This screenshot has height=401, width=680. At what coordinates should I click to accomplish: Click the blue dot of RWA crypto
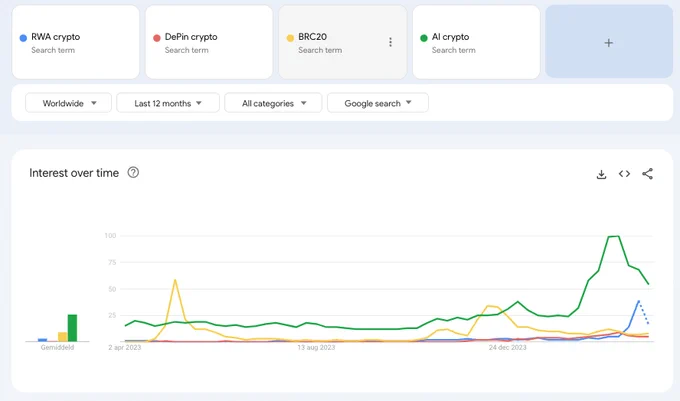click(x=23, y=38)
